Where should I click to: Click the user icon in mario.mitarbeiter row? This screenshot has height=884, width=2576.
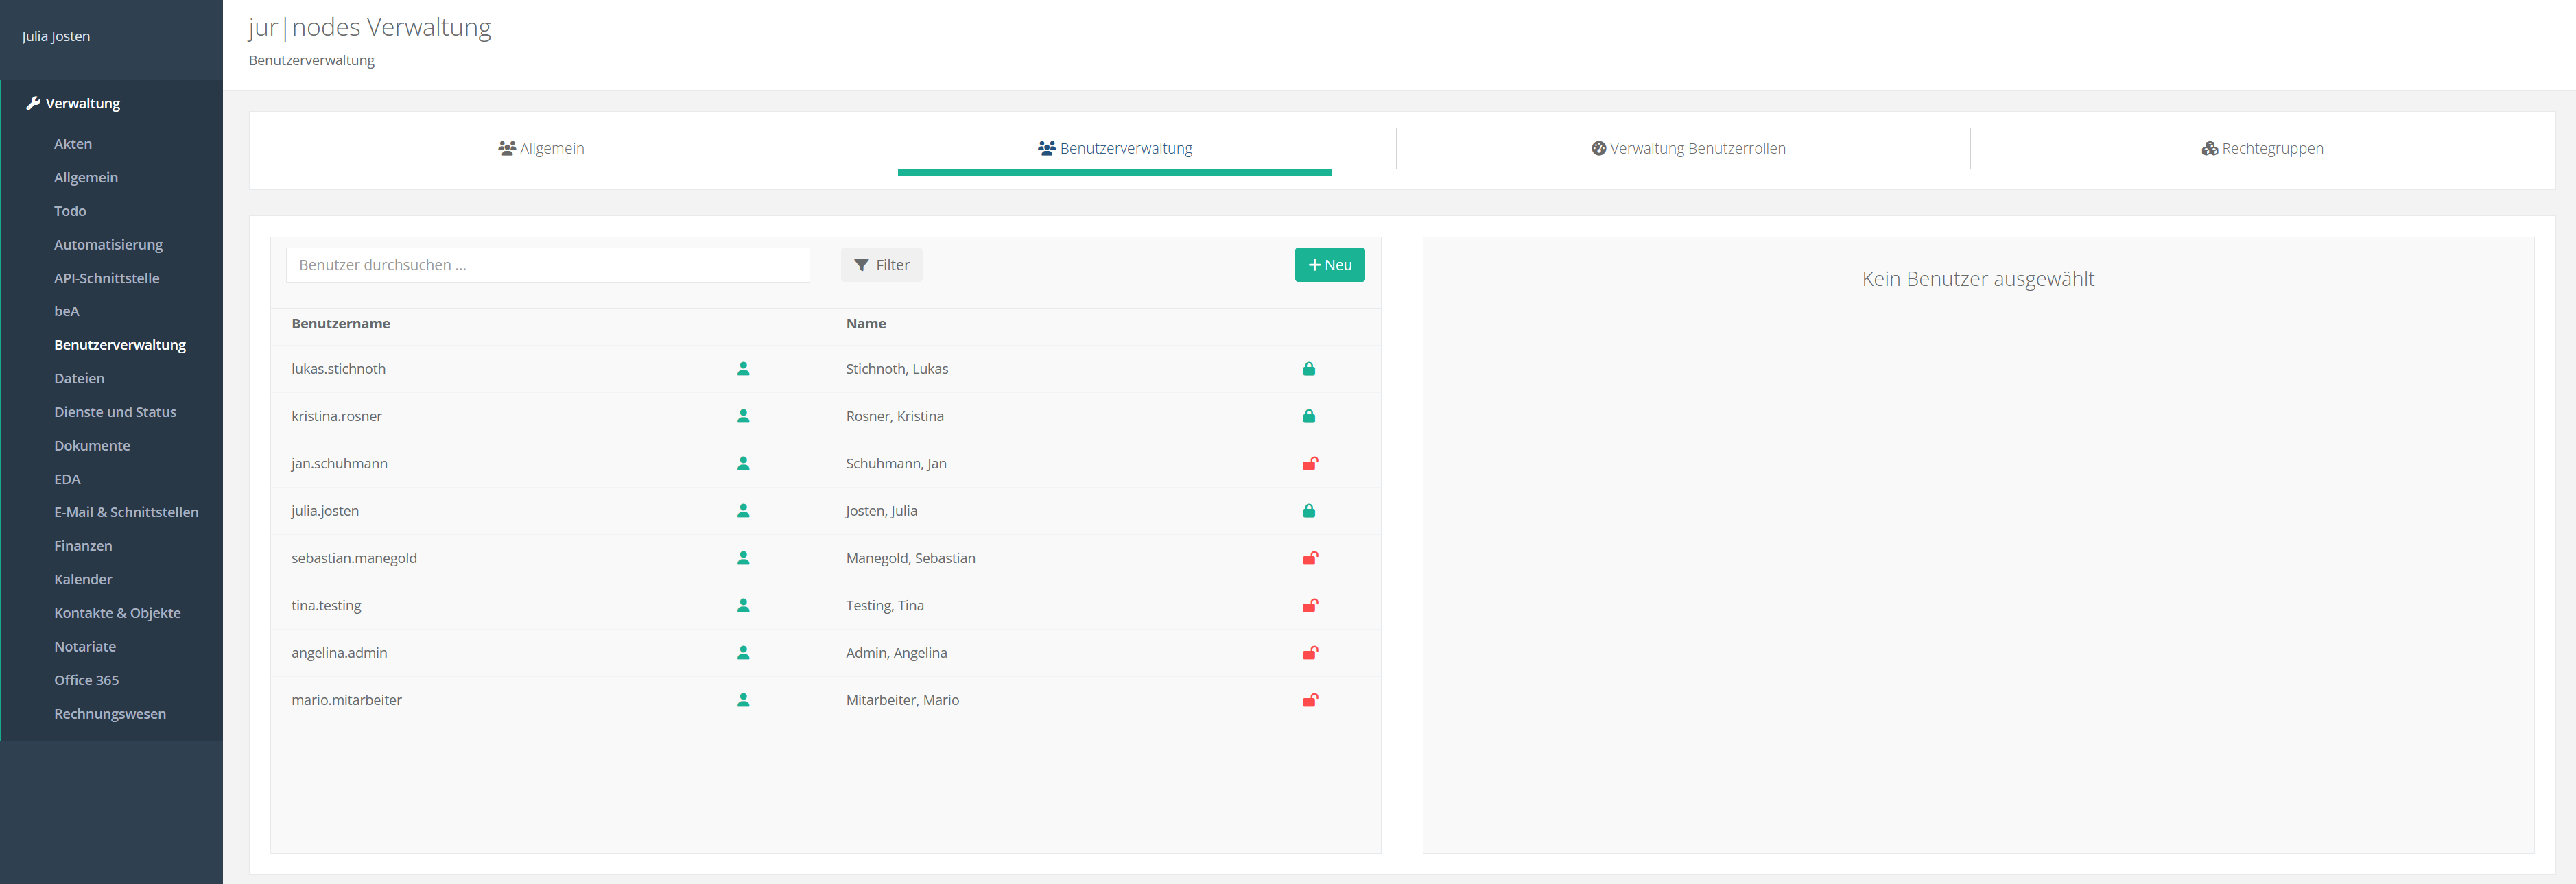(743, 700)
